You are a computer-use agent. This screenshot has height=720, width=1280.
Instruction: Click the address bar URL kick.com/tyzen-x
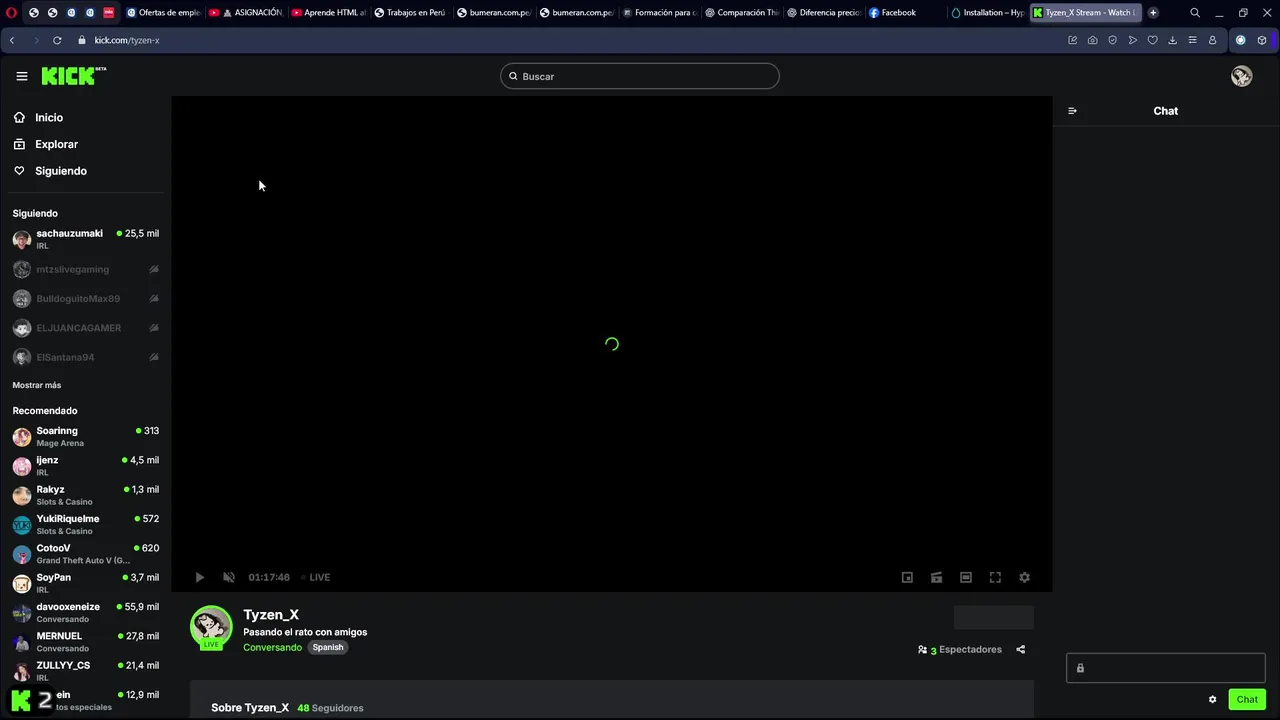click(127, 40)
